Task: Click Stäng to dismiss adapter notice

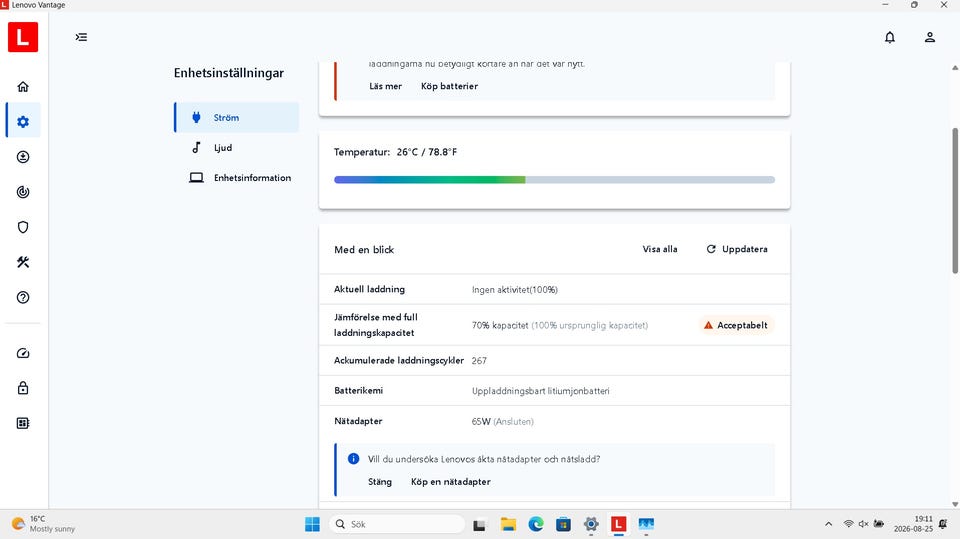Action: 380,482
